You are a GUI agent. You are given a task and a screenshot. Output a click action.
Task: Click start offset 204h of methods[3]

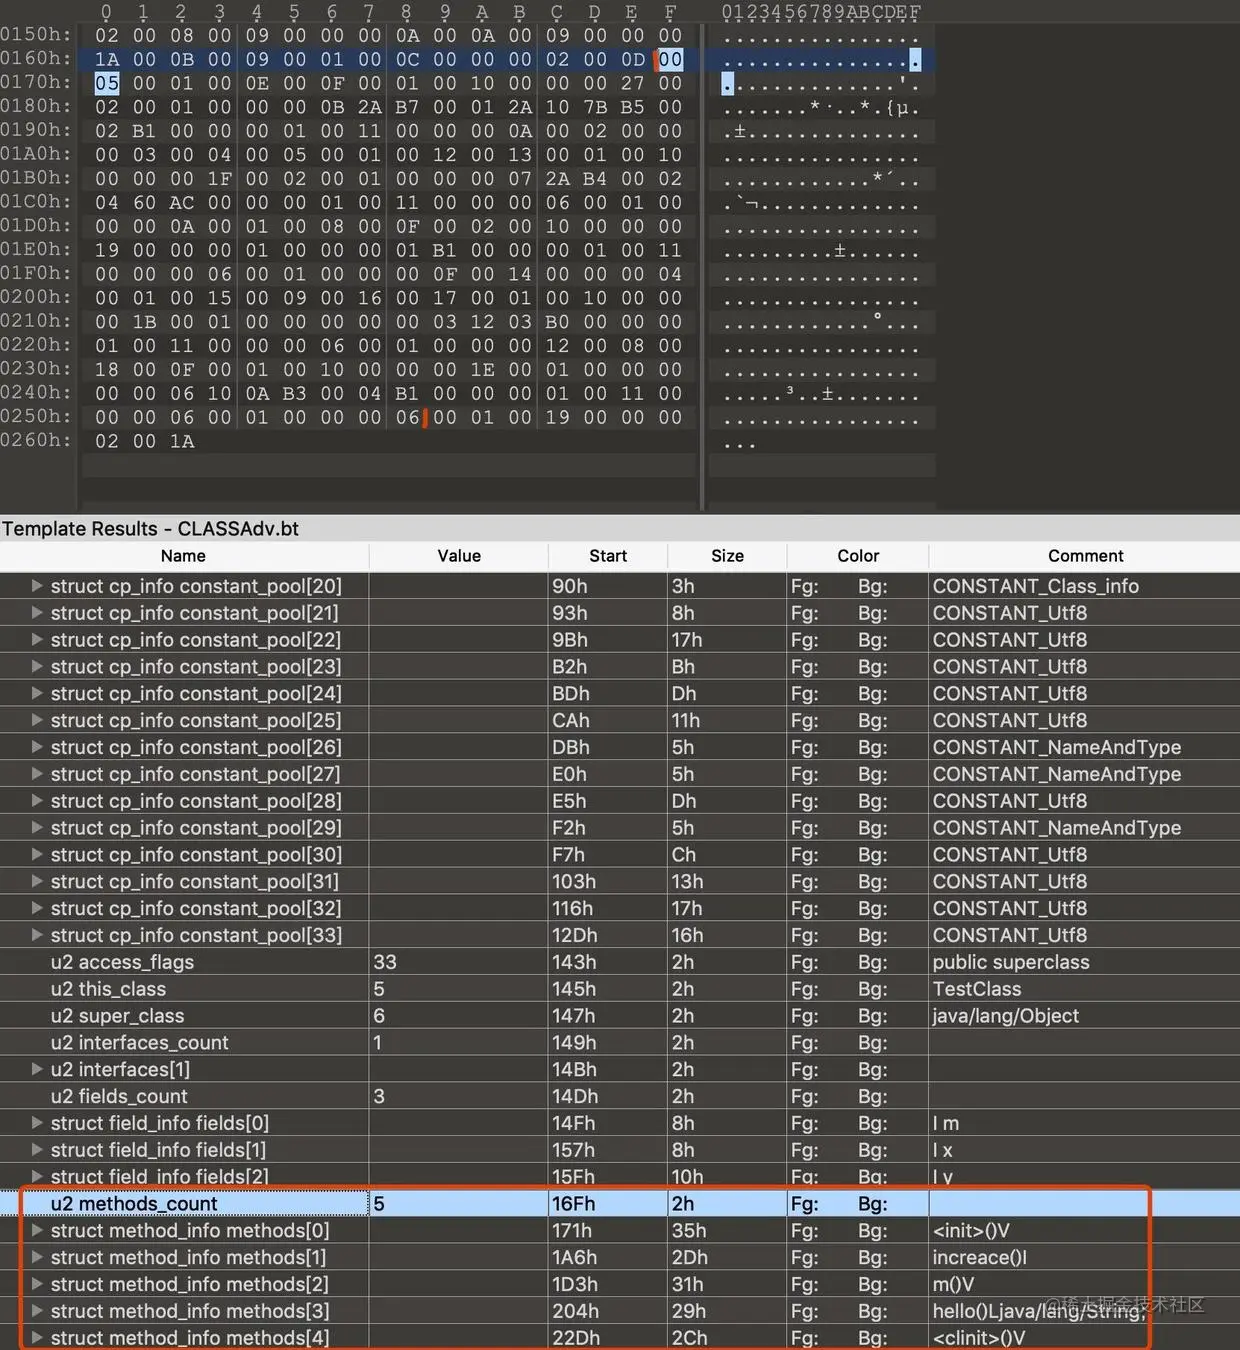[x=575, y=1311]
